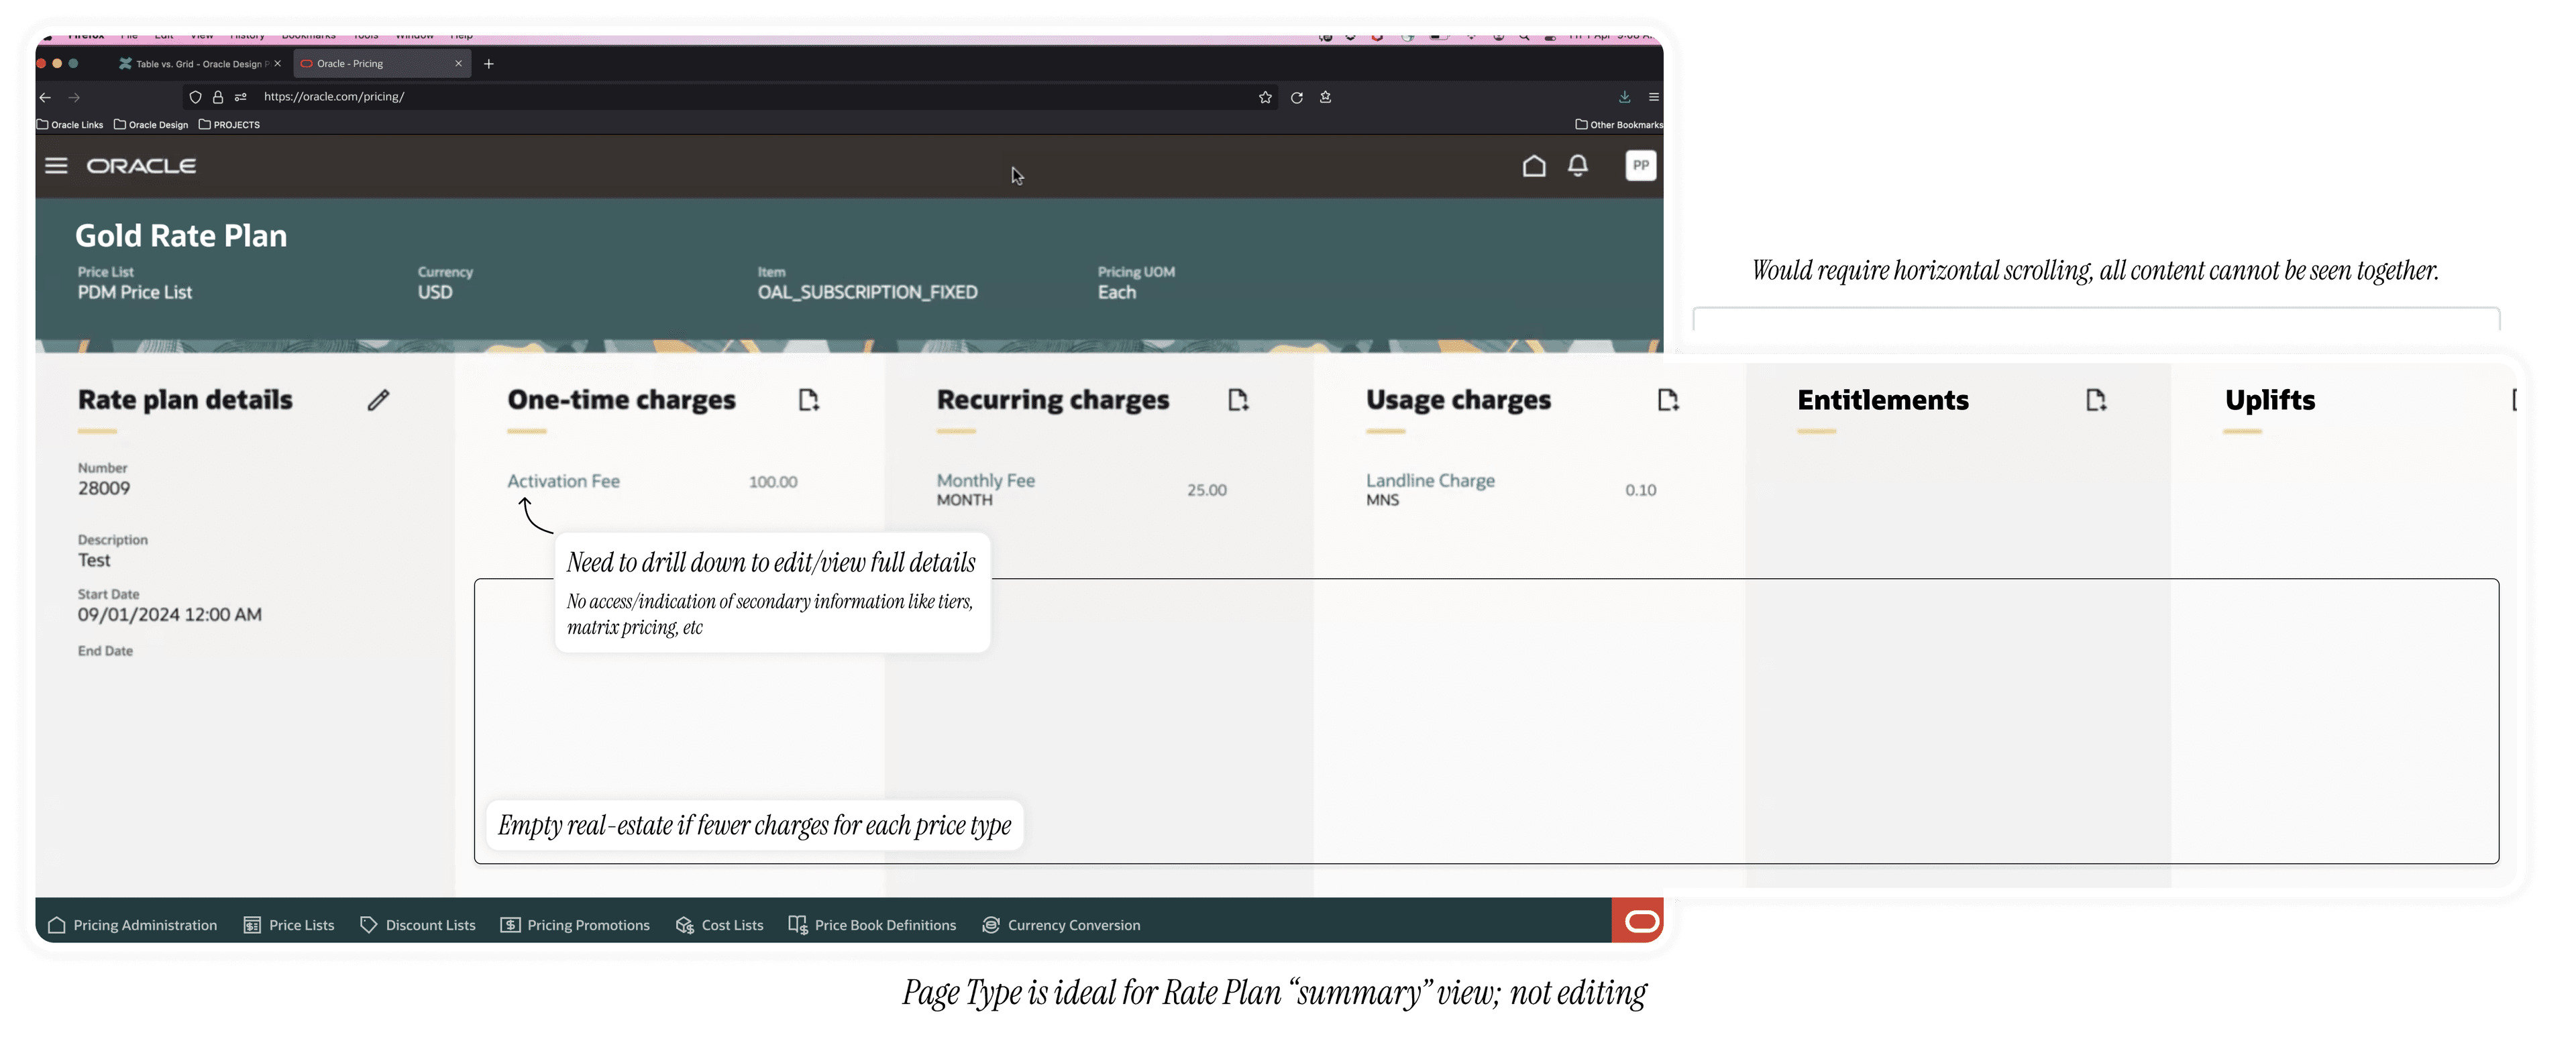Add a new One-time charge
Screen dimensions: 2576x1041
[x=808, y=400]
